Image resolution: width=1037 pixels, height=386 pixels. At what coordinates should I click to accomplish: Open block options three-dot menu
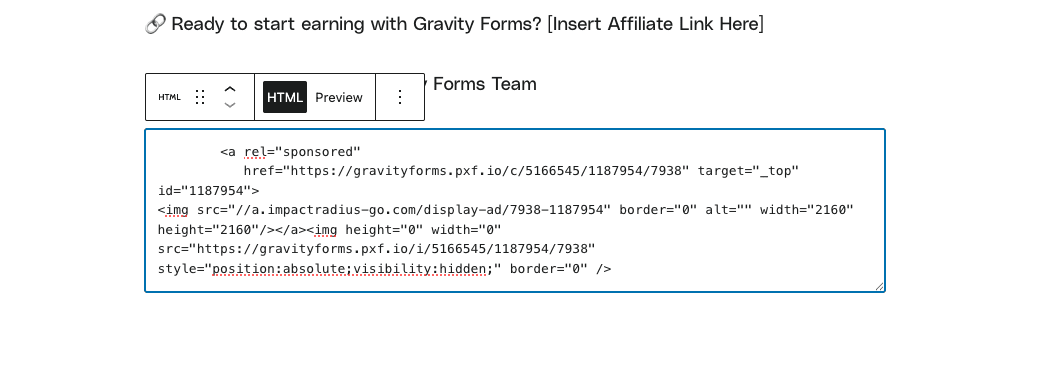[399, 97]
